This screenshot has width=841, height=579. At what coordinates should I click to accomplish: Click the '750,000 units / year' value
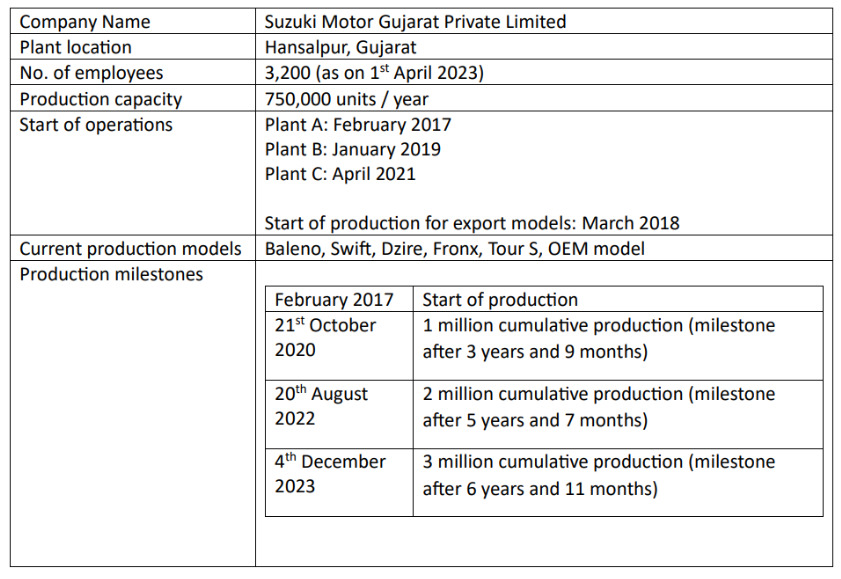346,99
